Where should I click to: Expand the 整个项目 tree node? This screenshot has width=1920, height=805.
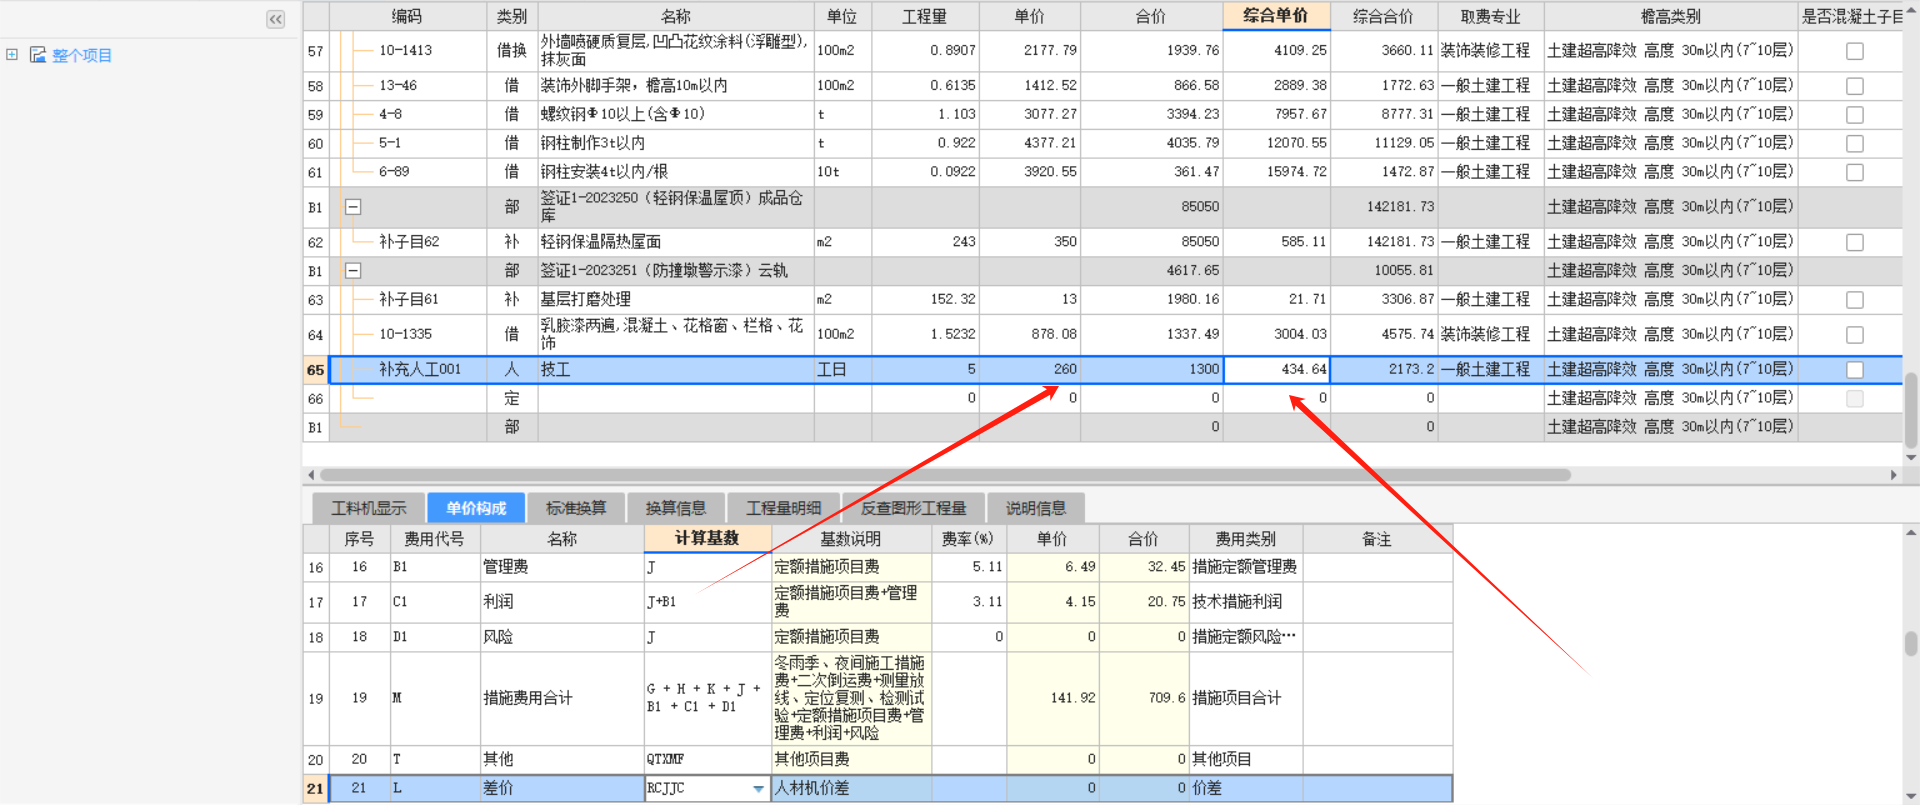pos(12,55)
